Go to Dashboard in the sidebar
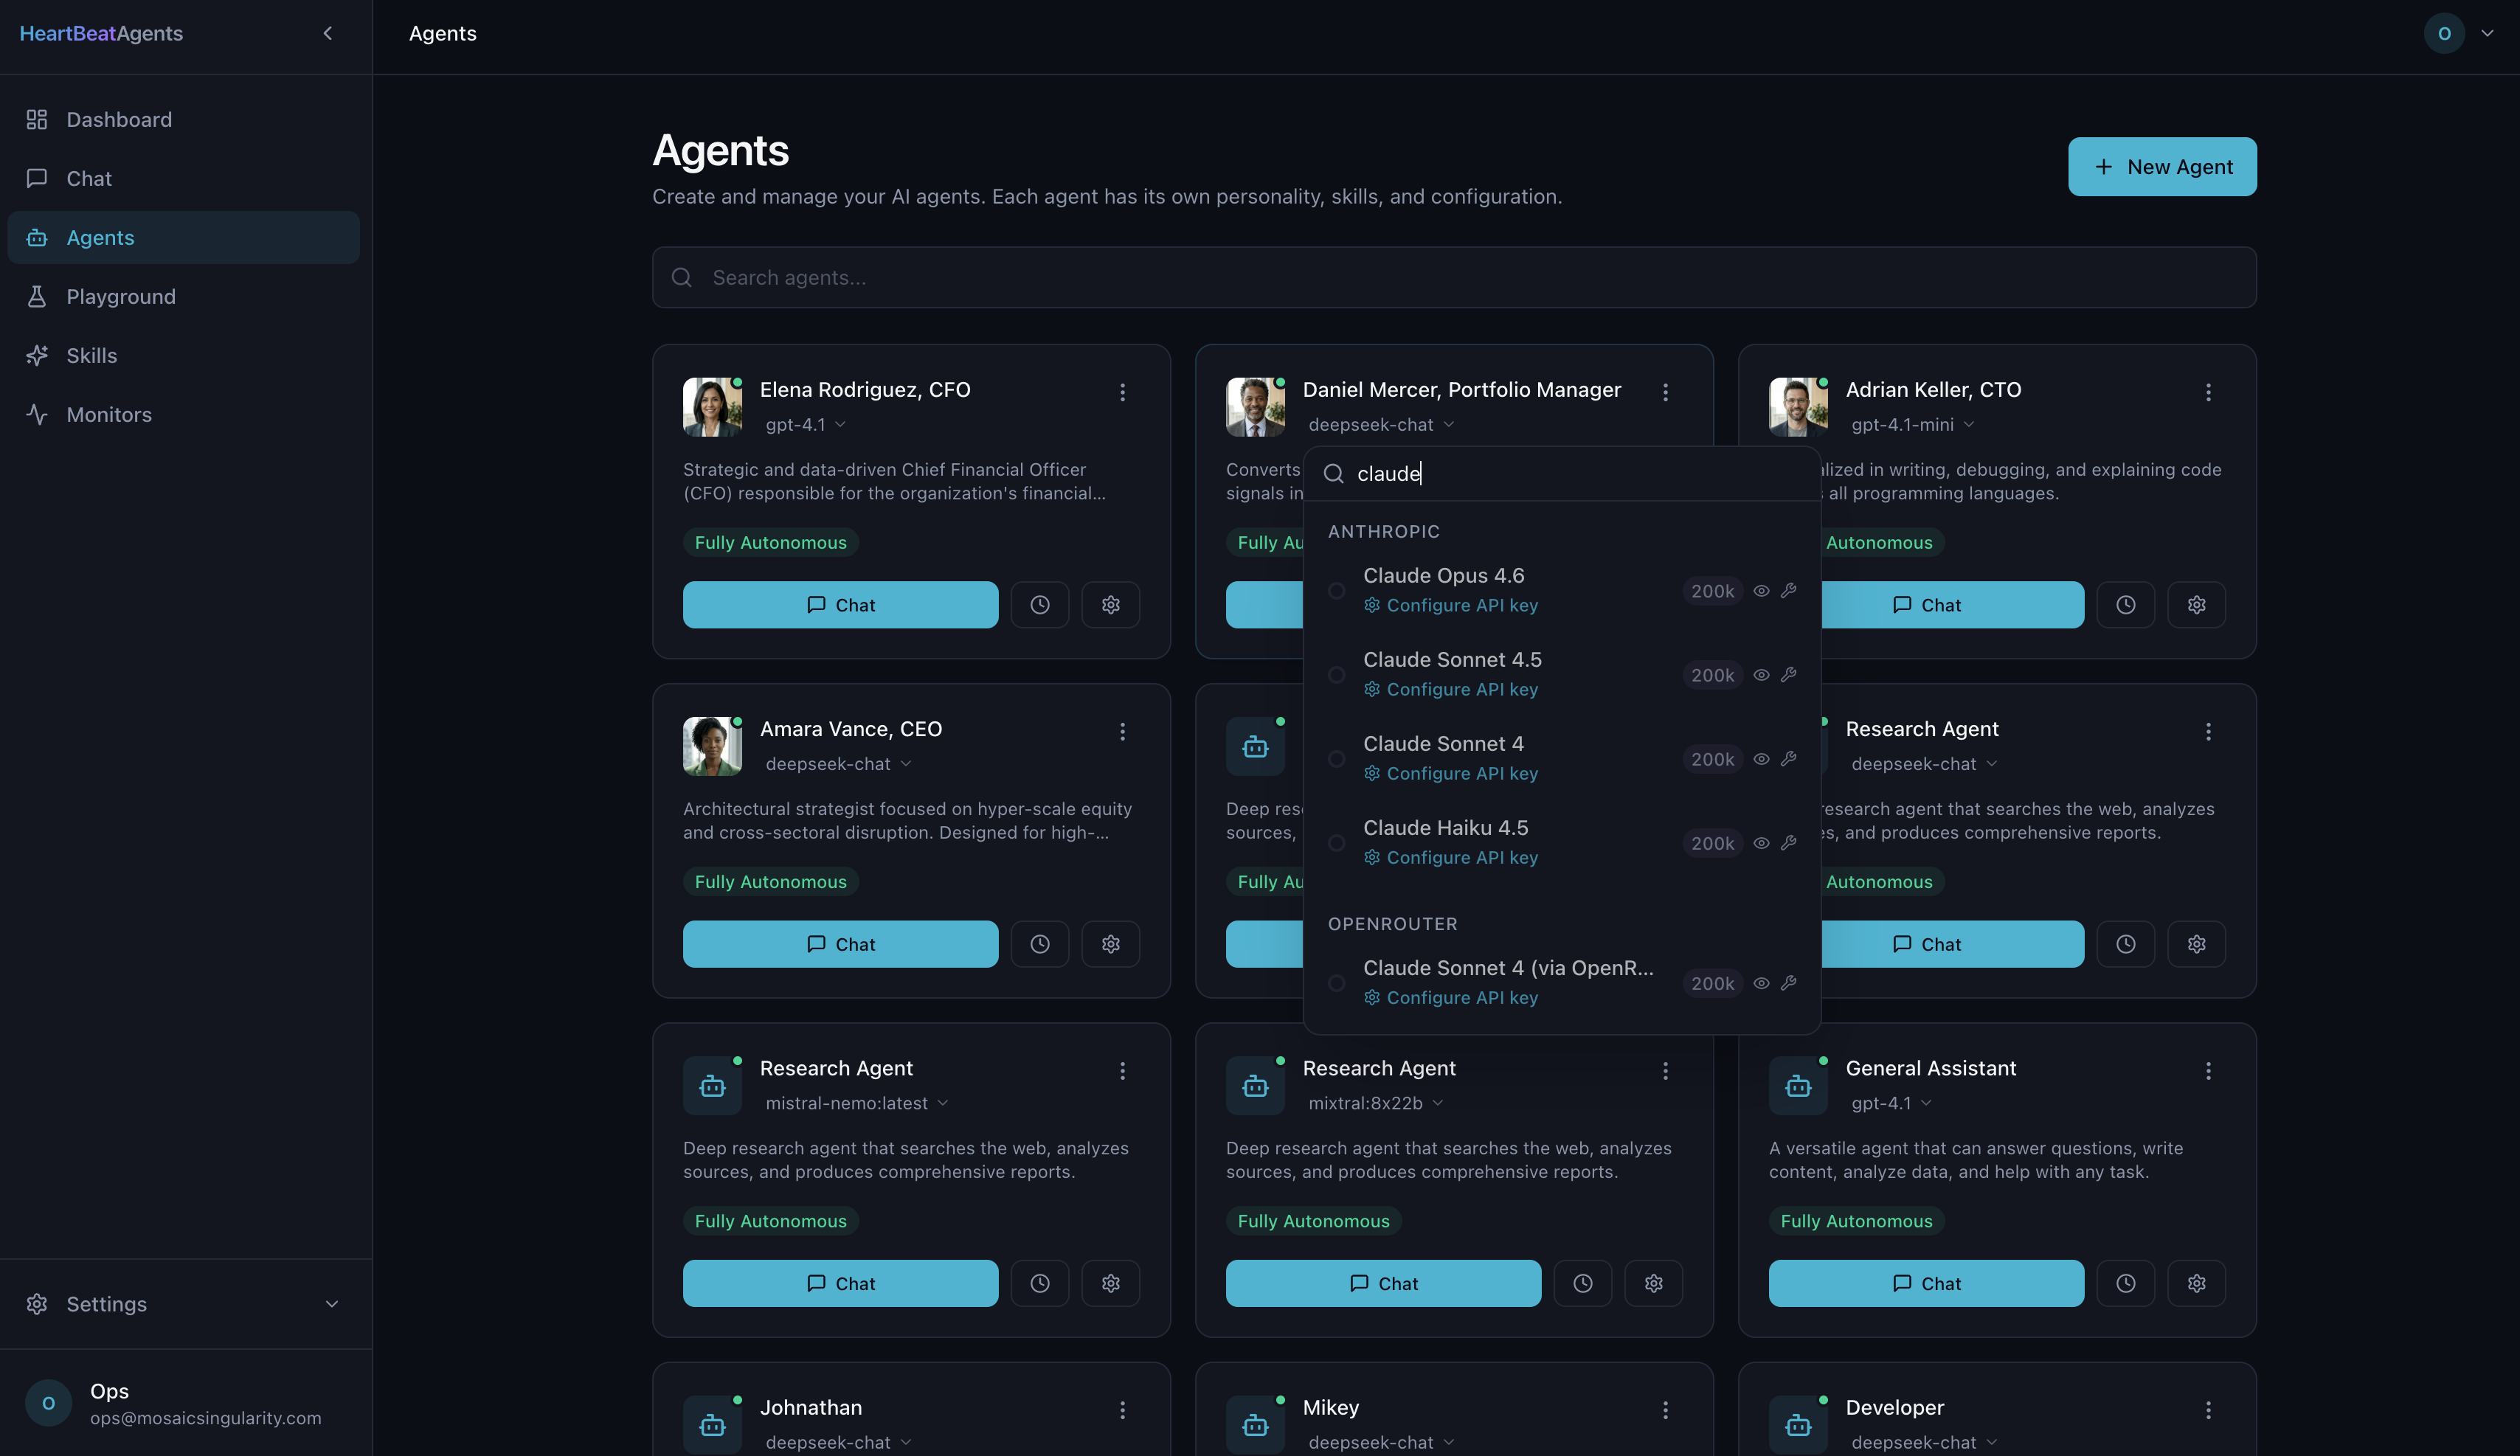Image resolution: width=2520 pixels, height=1456 pixels. point(184,120)
